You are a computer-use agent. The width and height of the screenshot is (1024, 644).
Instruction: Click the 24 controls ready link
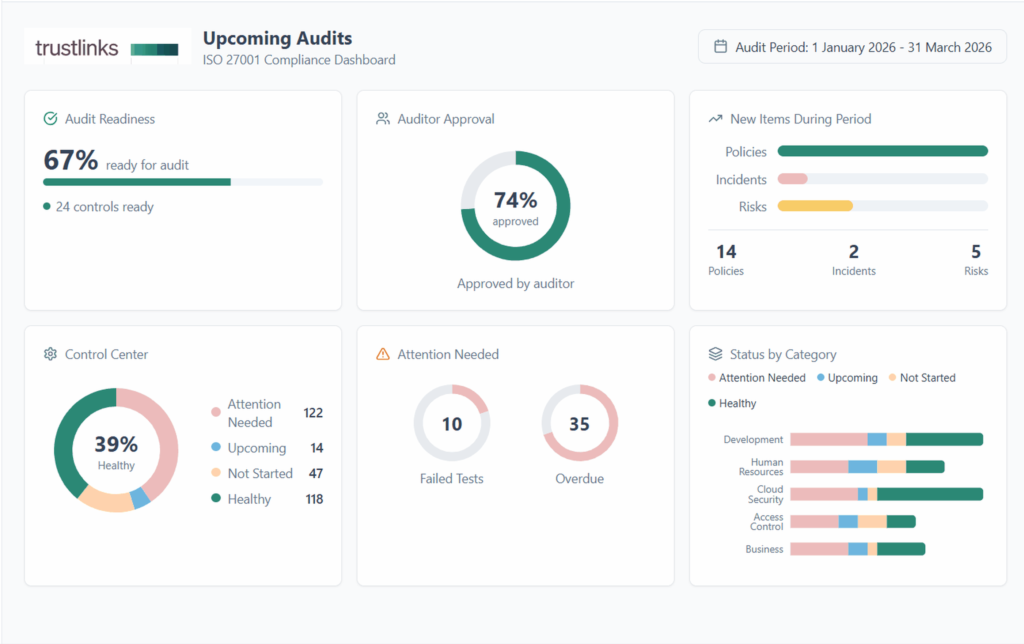100,206
